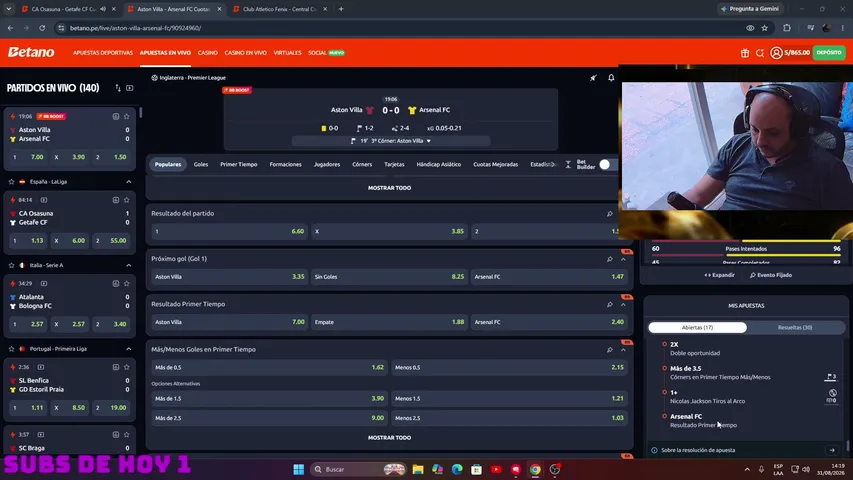The width and height of the screenshot is (853, 480).
Task: Open the Apuestas Deportivas menu
Action: [x=103, y=53]
